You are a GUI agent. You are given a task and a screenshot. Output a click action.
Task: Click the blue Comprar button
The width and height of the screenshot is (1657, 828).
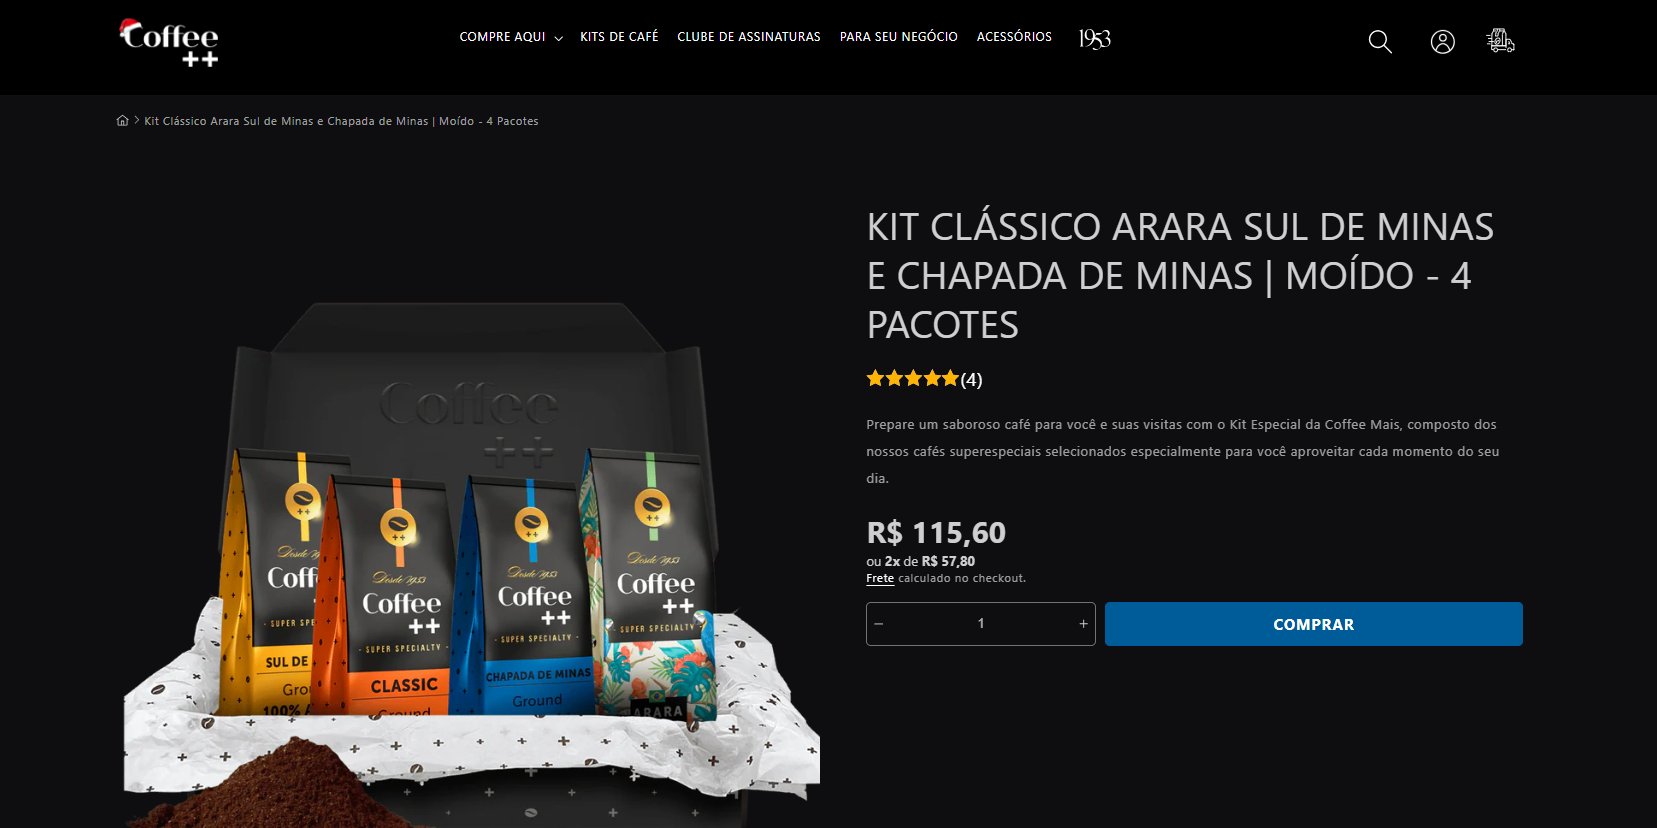coord(1314,624)
